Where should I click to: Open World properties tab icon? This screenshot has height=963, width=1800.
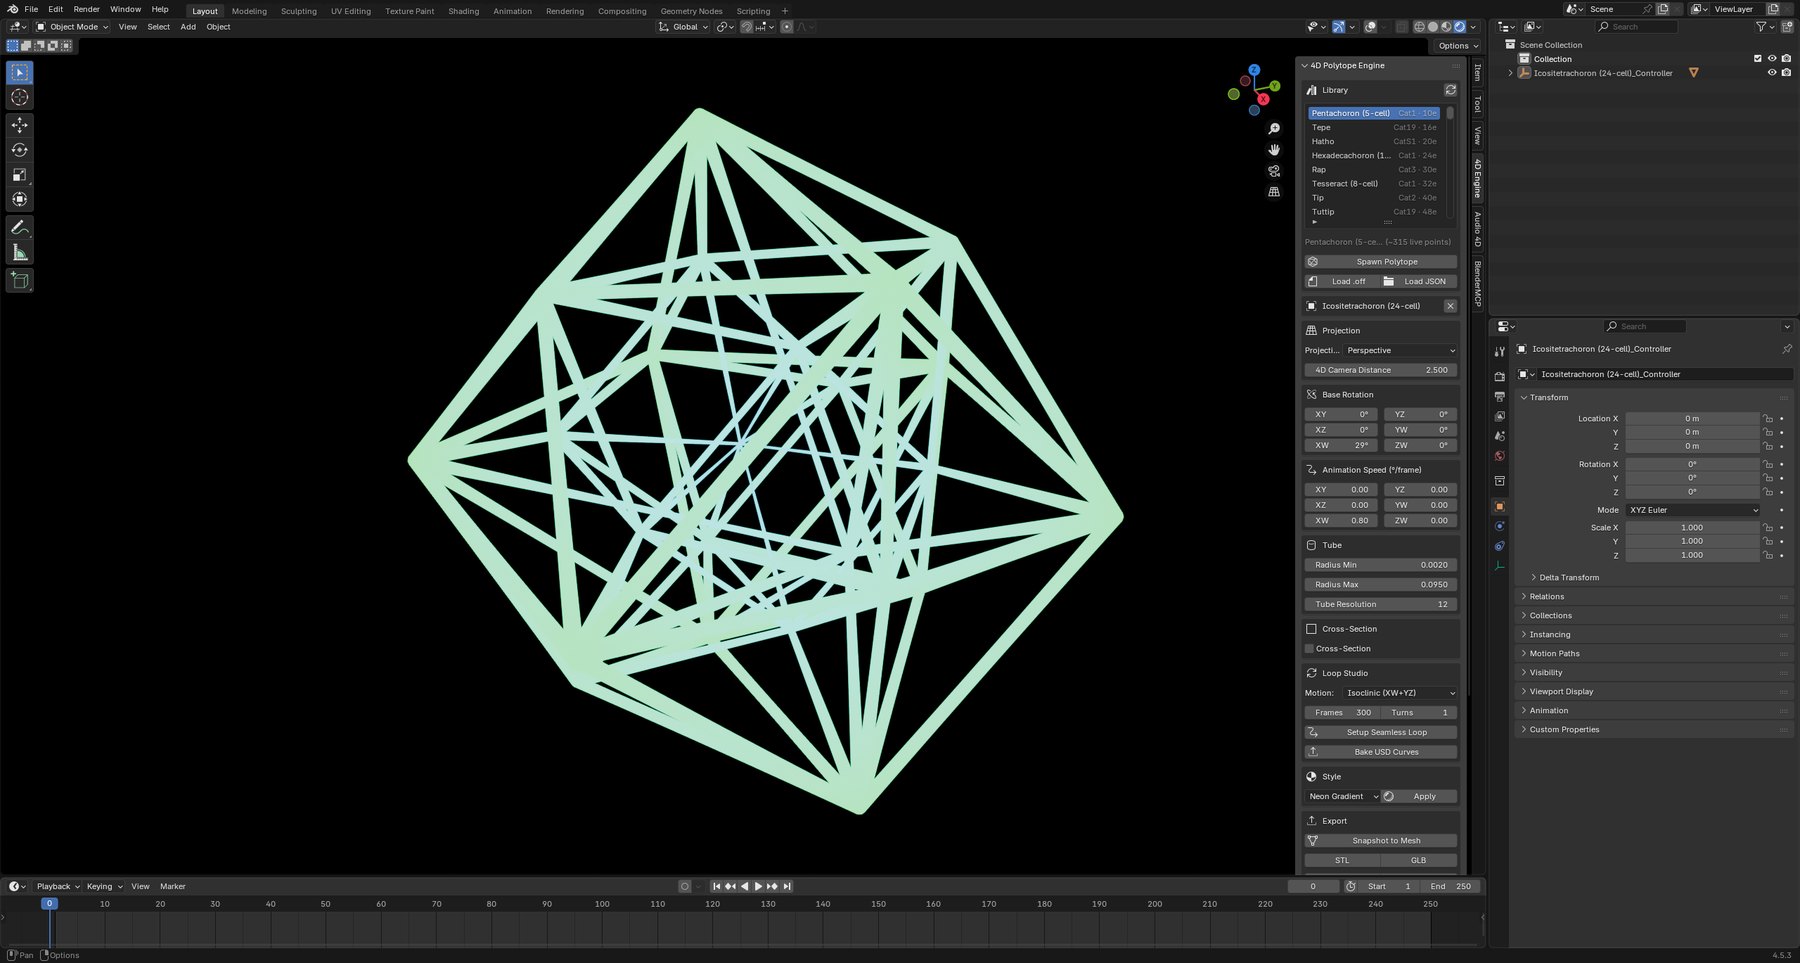[1499, 456]
